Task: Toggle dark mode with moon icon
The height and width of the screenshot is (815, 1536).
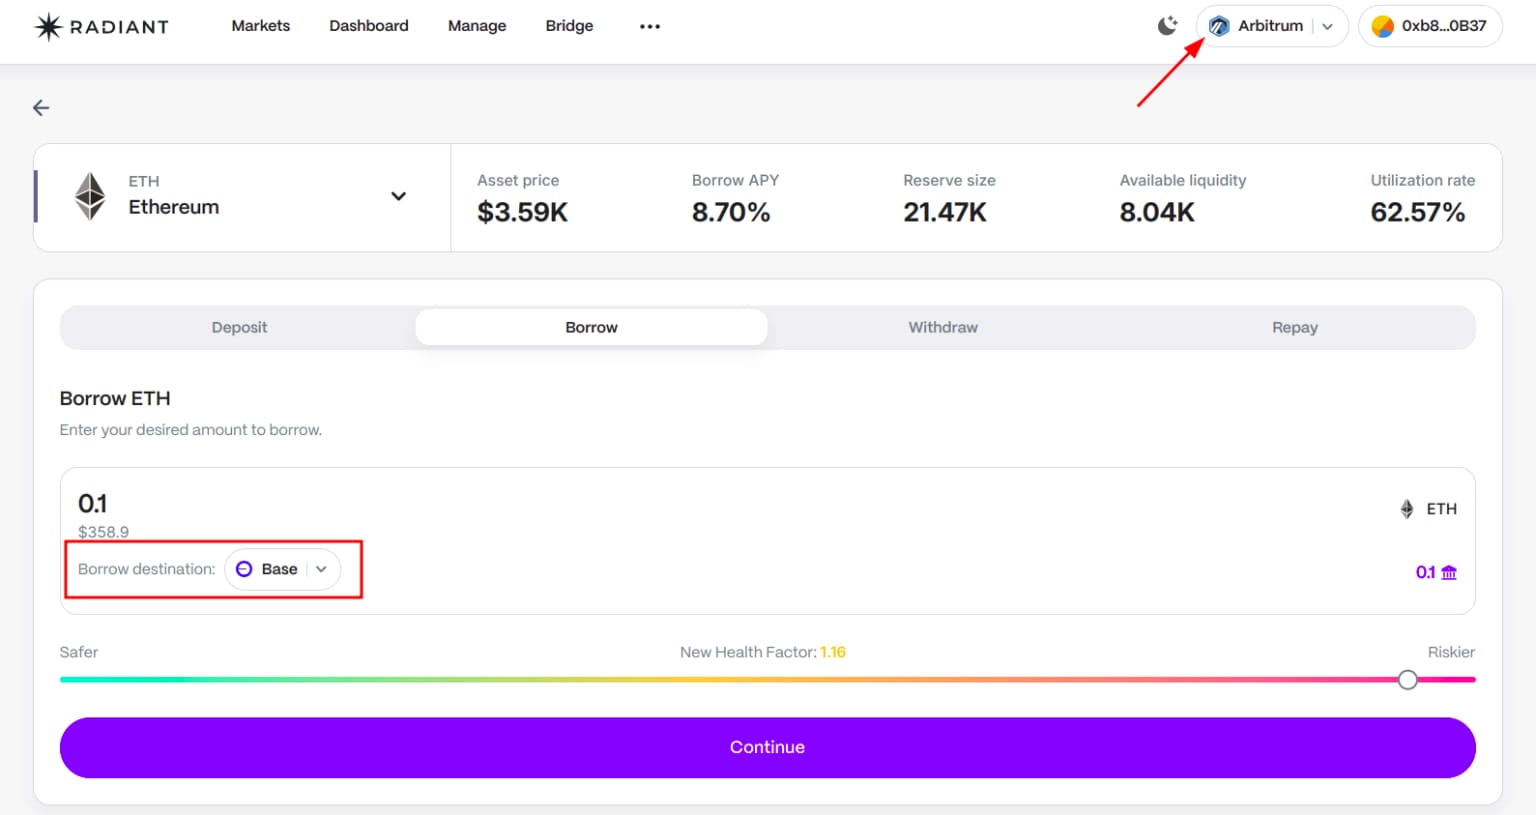Action: coord(1167,26)
